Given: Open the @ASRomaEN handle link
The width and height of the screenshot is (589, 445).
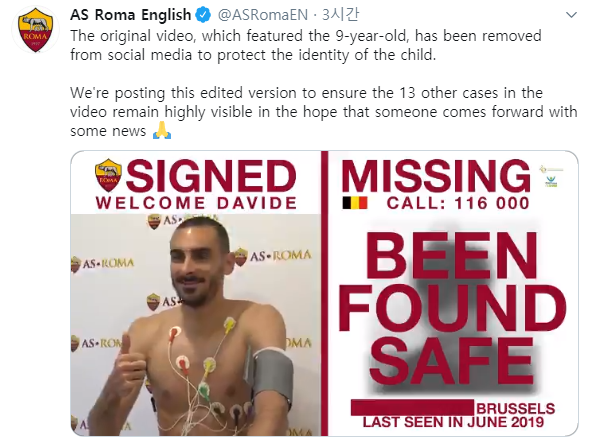Looking at the screenshot, I should point(263,15).
